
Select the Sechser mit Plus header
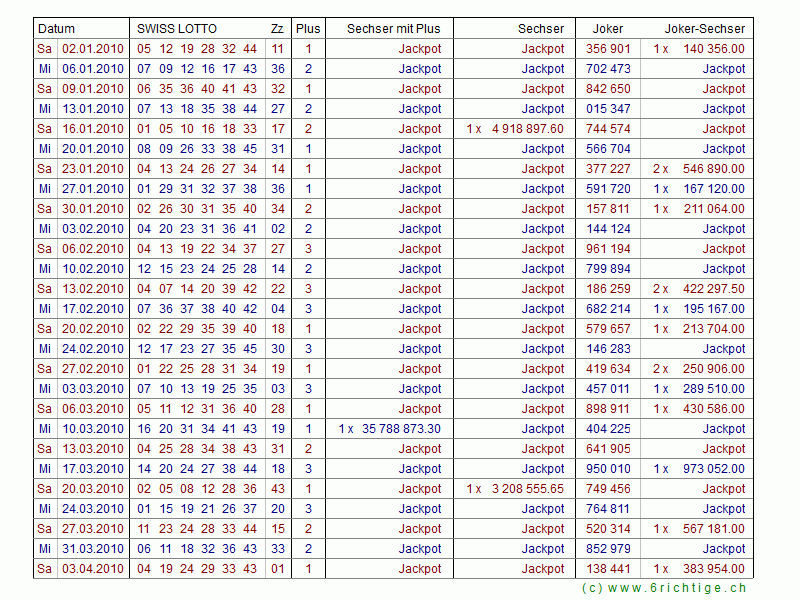393,29
